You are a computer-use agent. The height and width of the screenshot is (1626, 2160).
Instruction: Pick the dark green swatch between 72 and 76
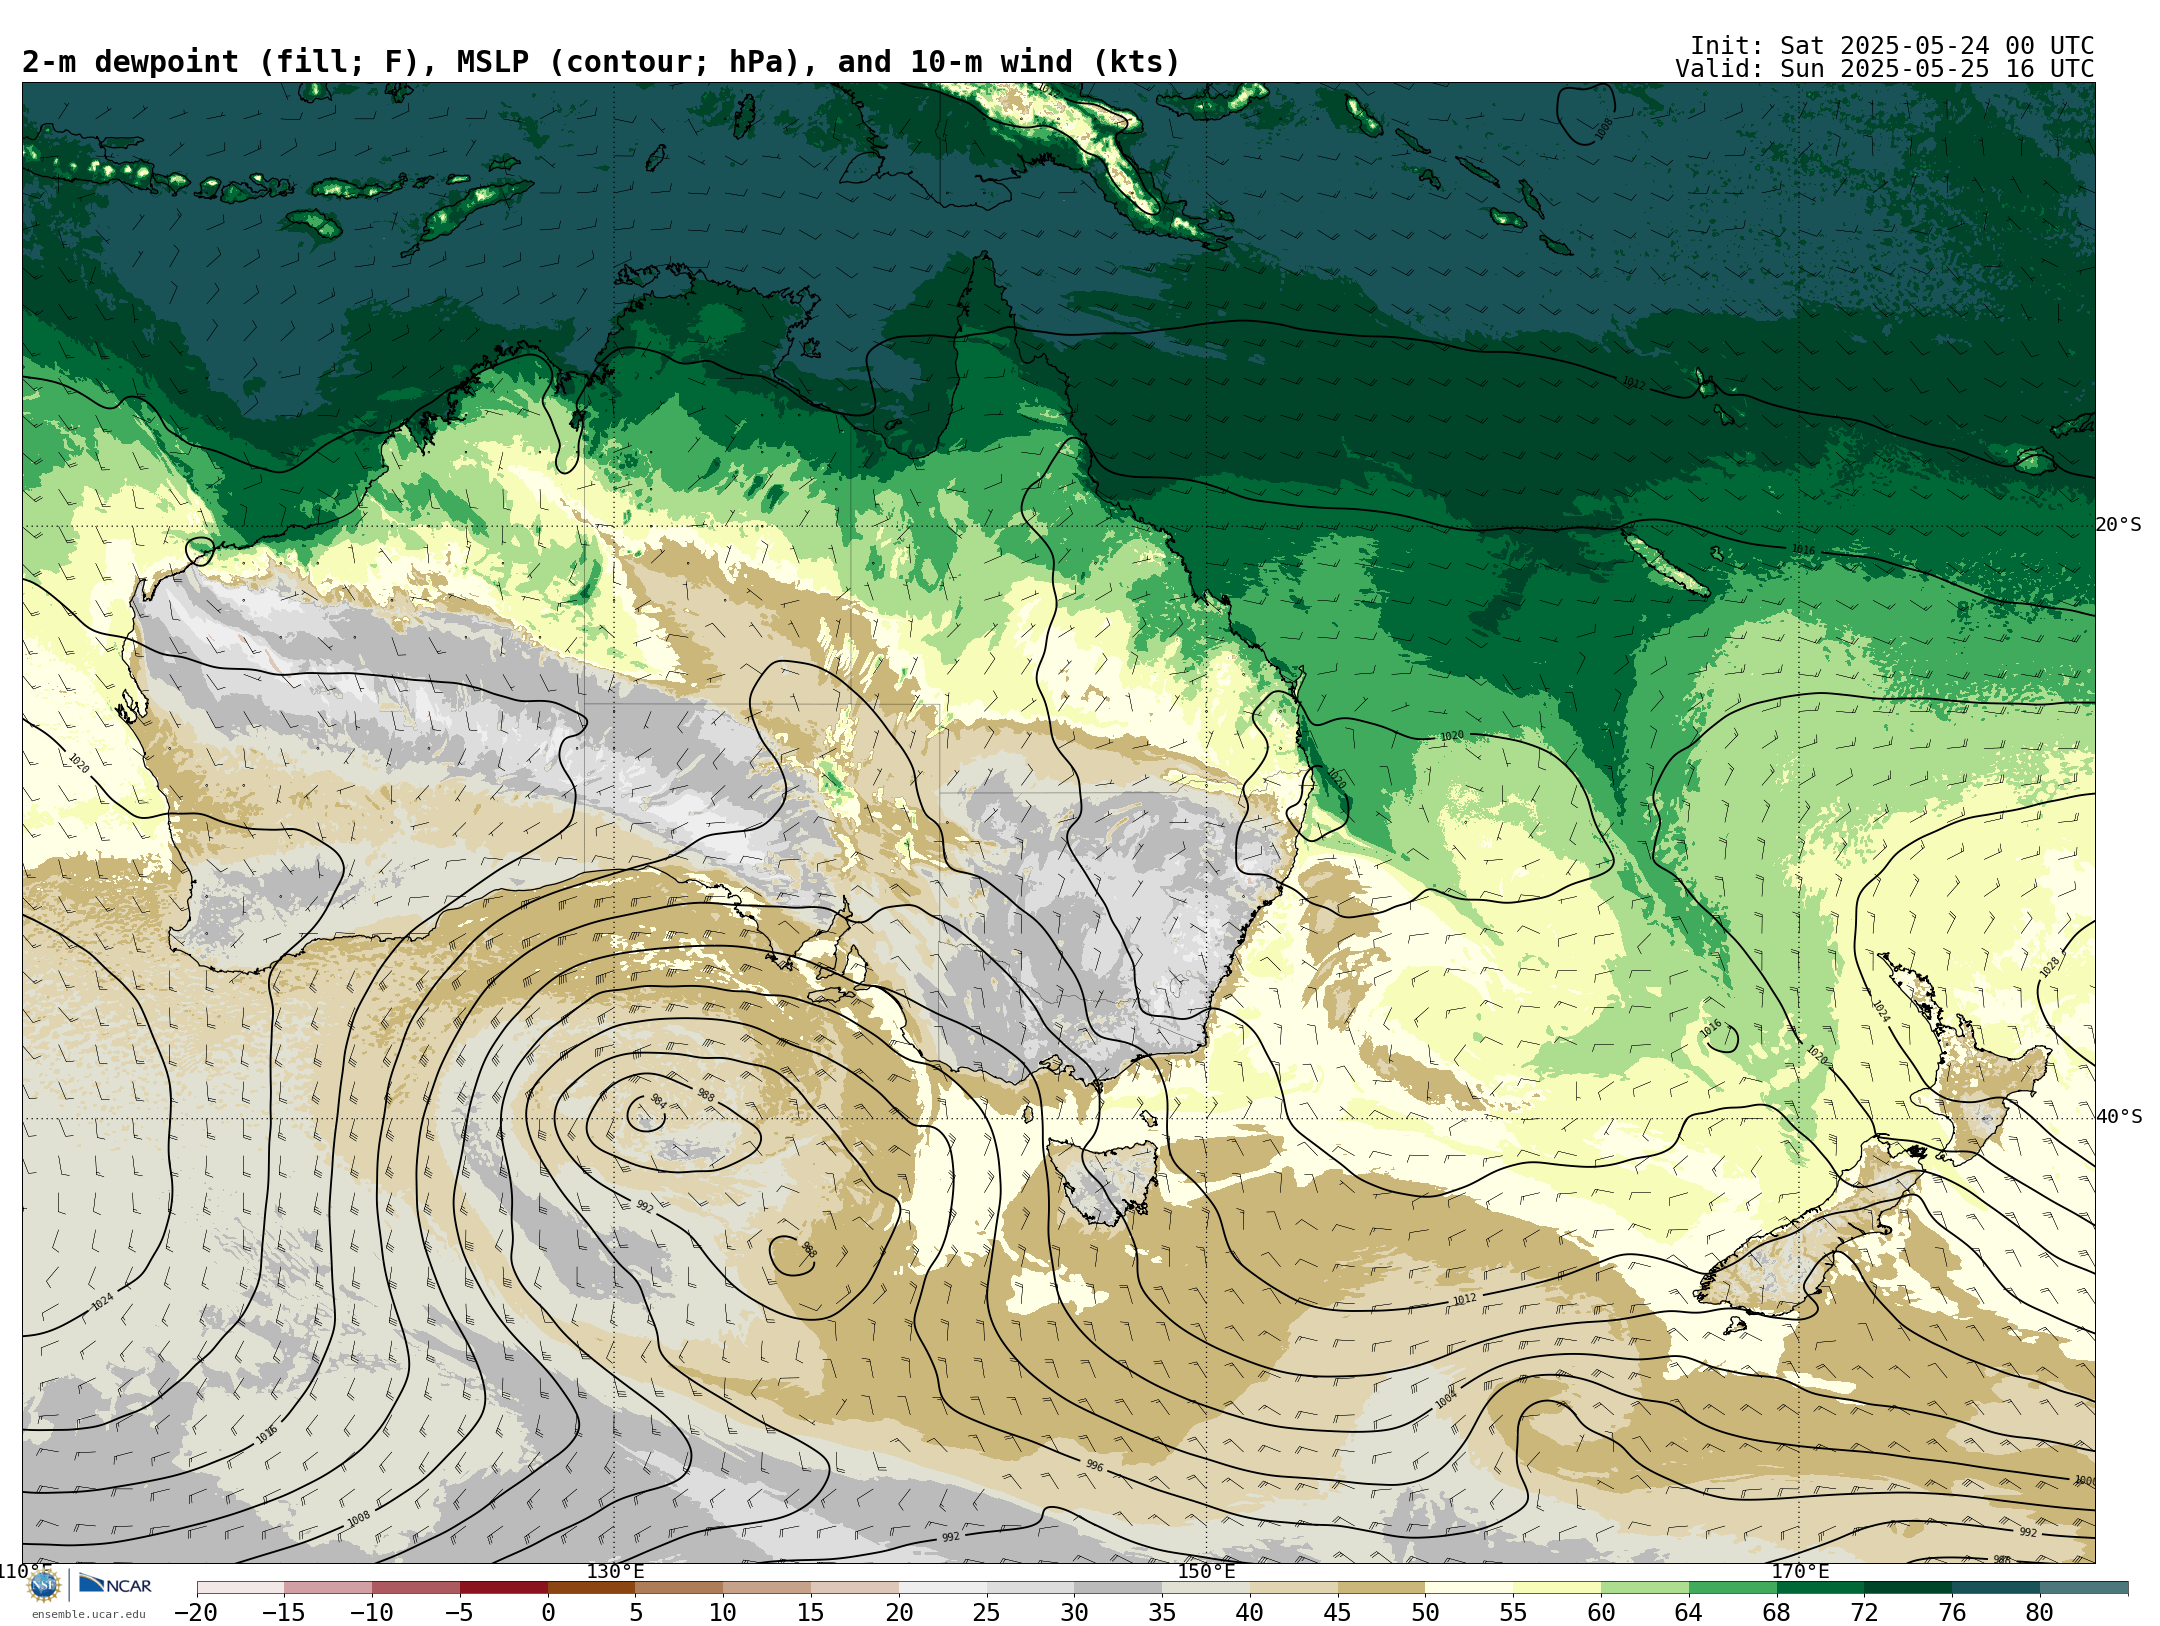pos(1908,1588)
